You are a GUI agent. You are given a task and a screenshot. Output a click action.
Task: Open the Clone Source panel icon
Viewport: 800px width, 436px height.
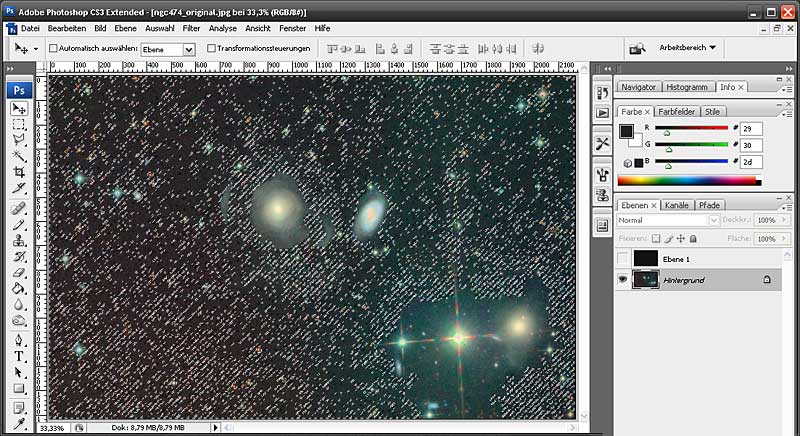point(603,195)
